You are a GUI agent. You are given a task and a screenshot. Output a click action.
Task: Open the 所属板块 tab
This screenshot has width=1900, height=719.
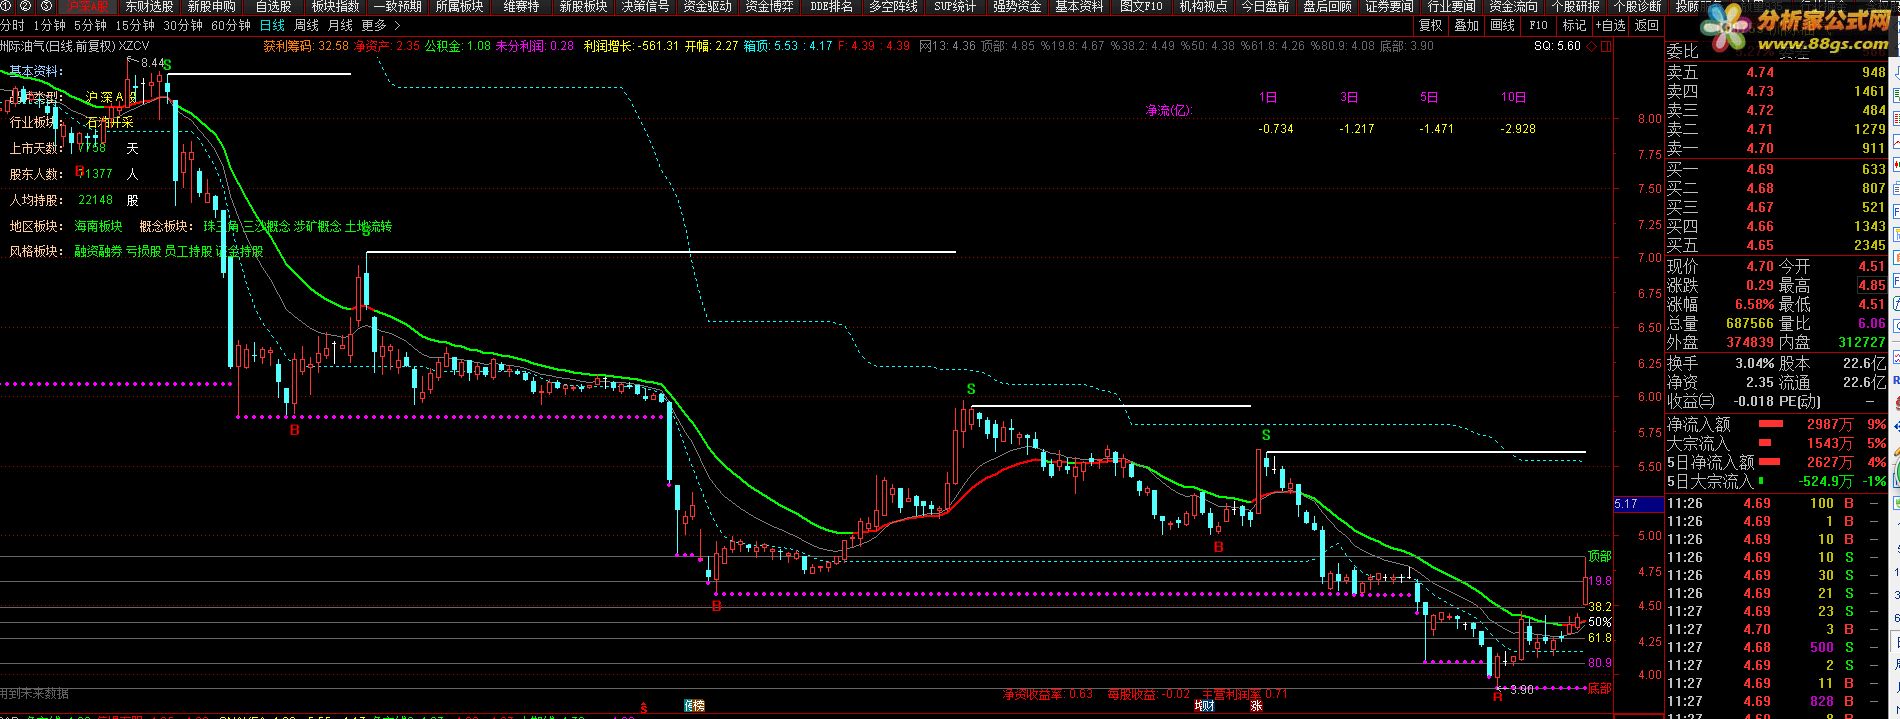tap(459, 6)
